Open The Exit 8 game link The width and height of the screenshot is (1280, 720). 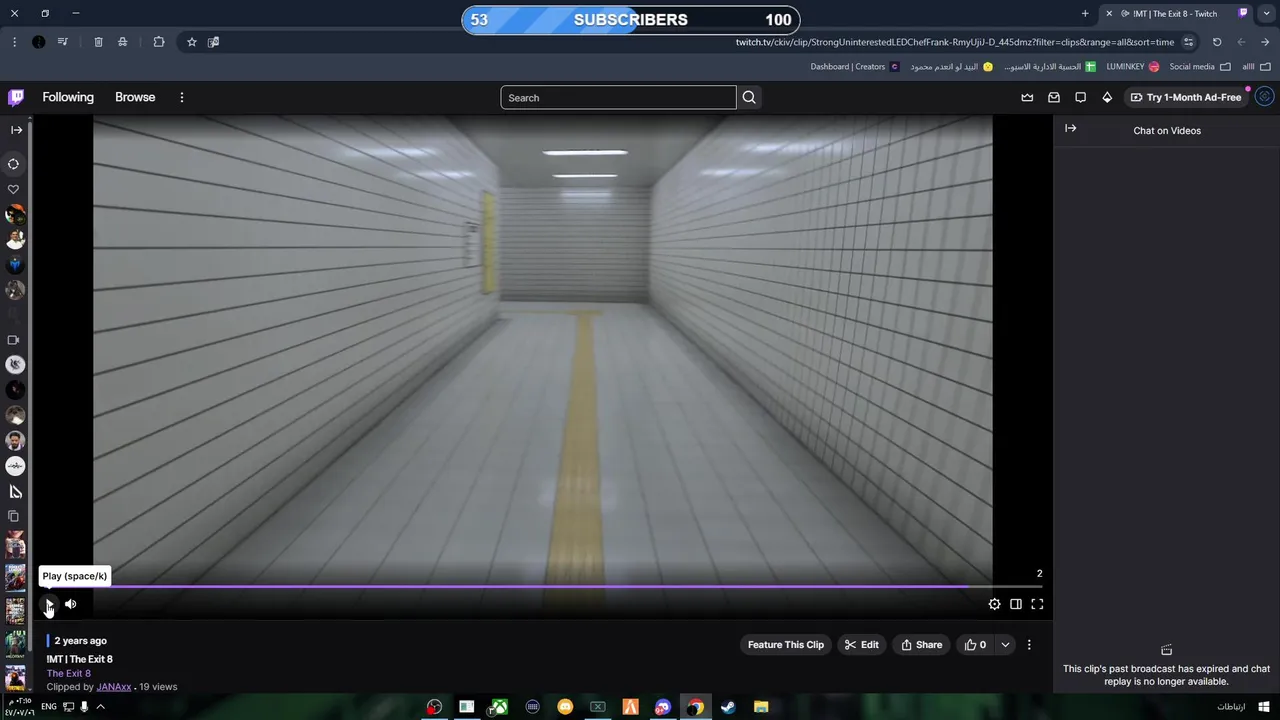coord(68,673)
